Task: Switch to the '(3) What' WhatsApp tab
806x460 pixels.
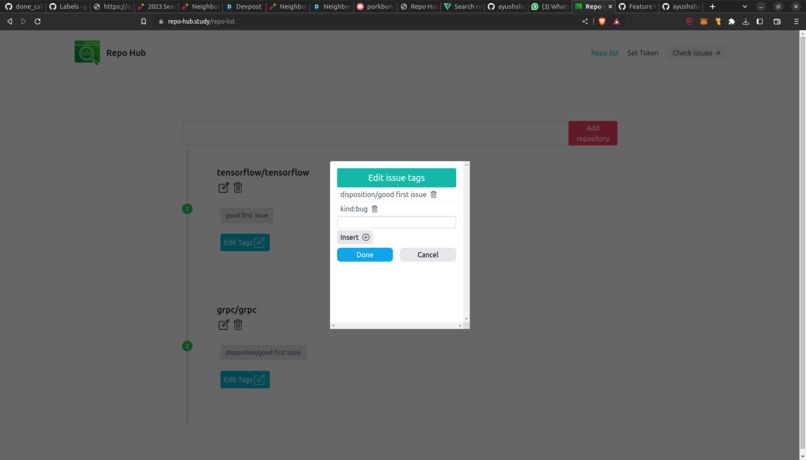Action: [550, 7]
